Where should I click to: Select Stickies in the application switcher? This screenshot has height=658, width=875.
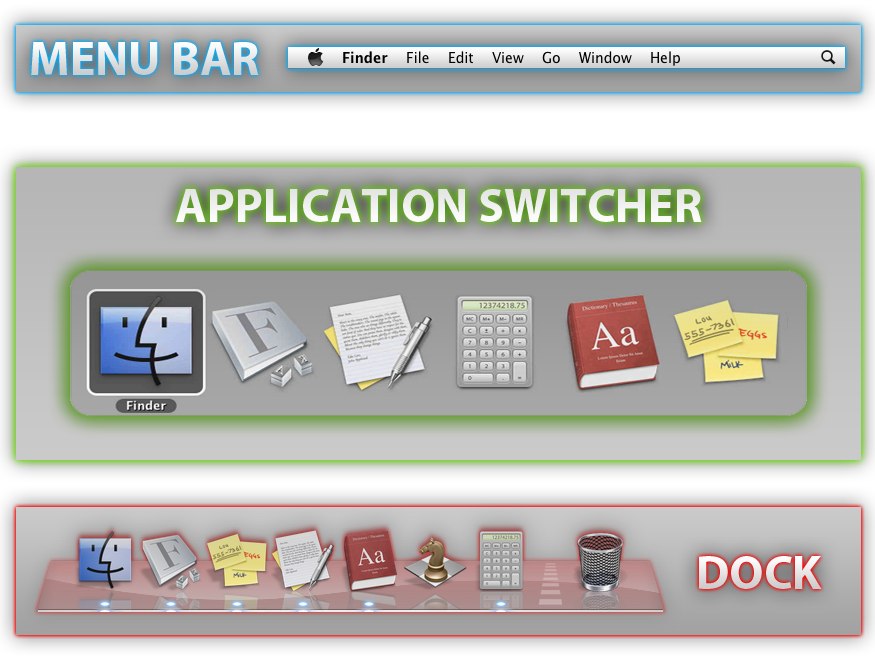[x=726, y=342]
